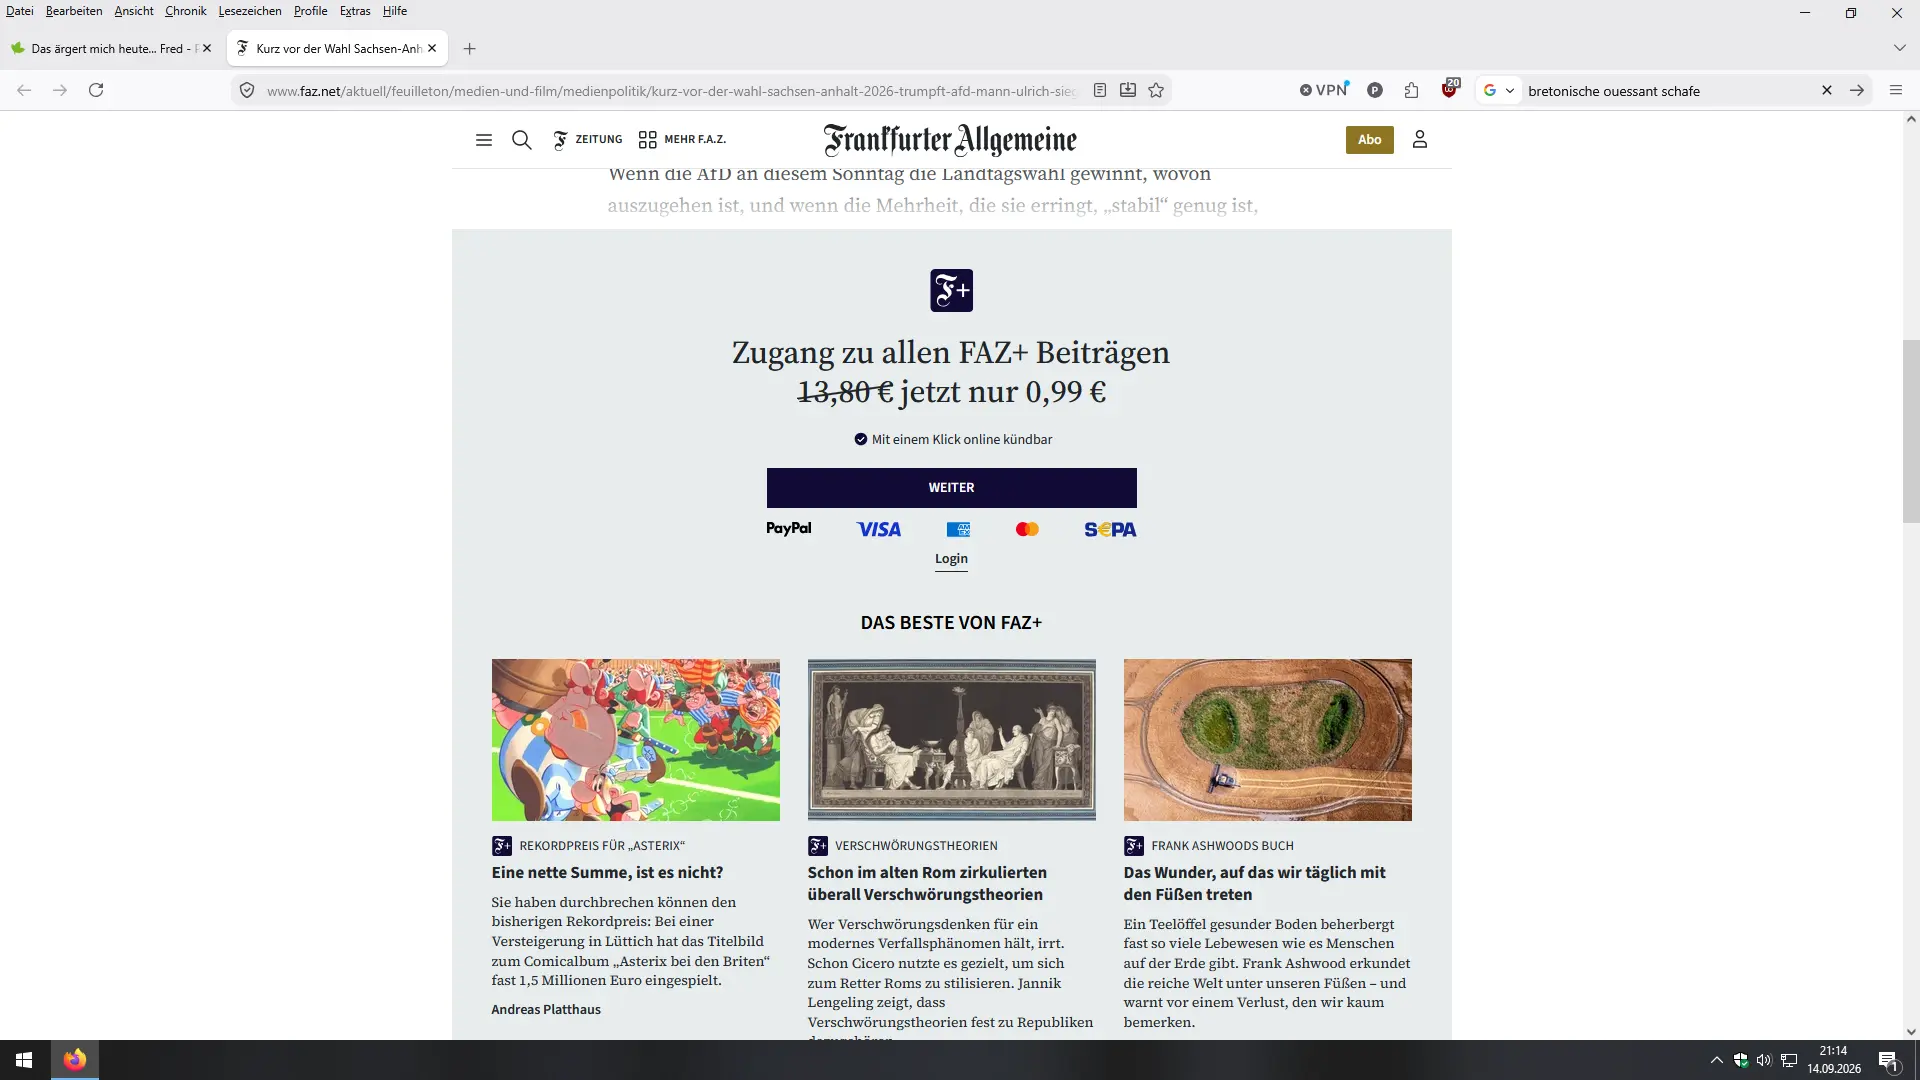Click the VISA payment logo
Screen dimensions: 1920x1080
click(x=879, y=529)
